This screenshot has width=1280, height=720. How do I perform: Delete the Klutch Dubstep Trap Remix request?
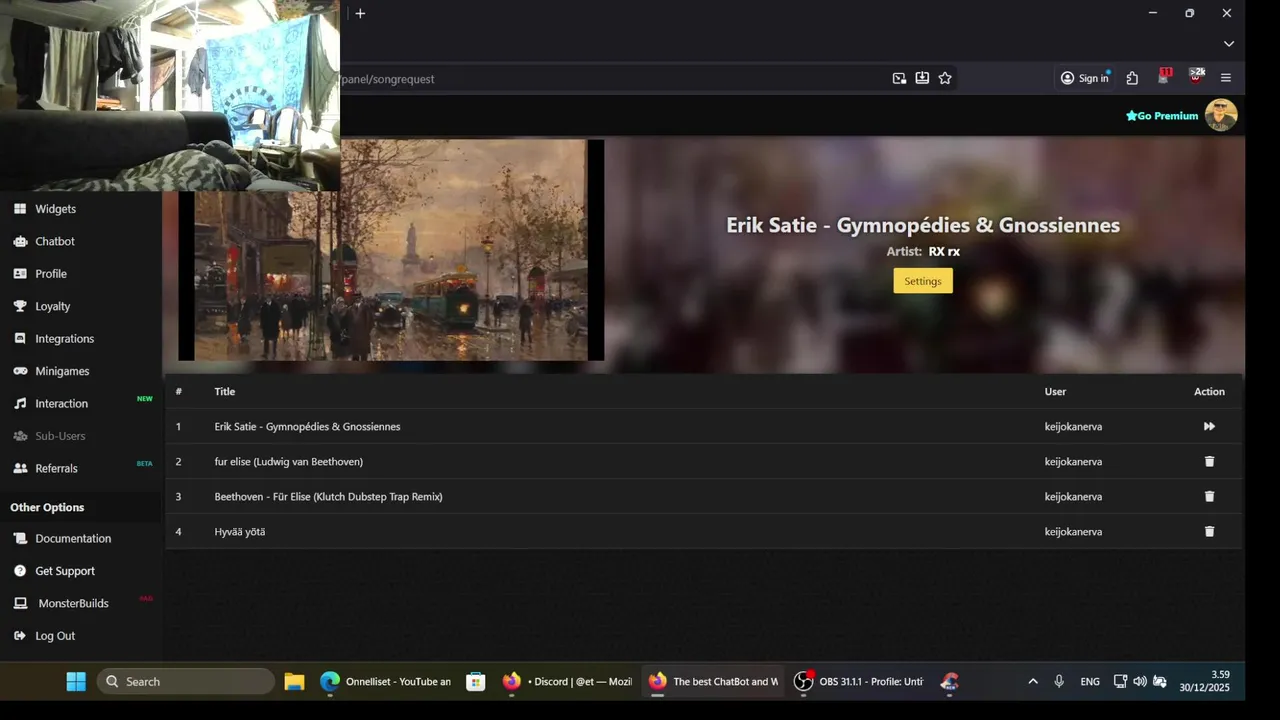coord(1209,496)
